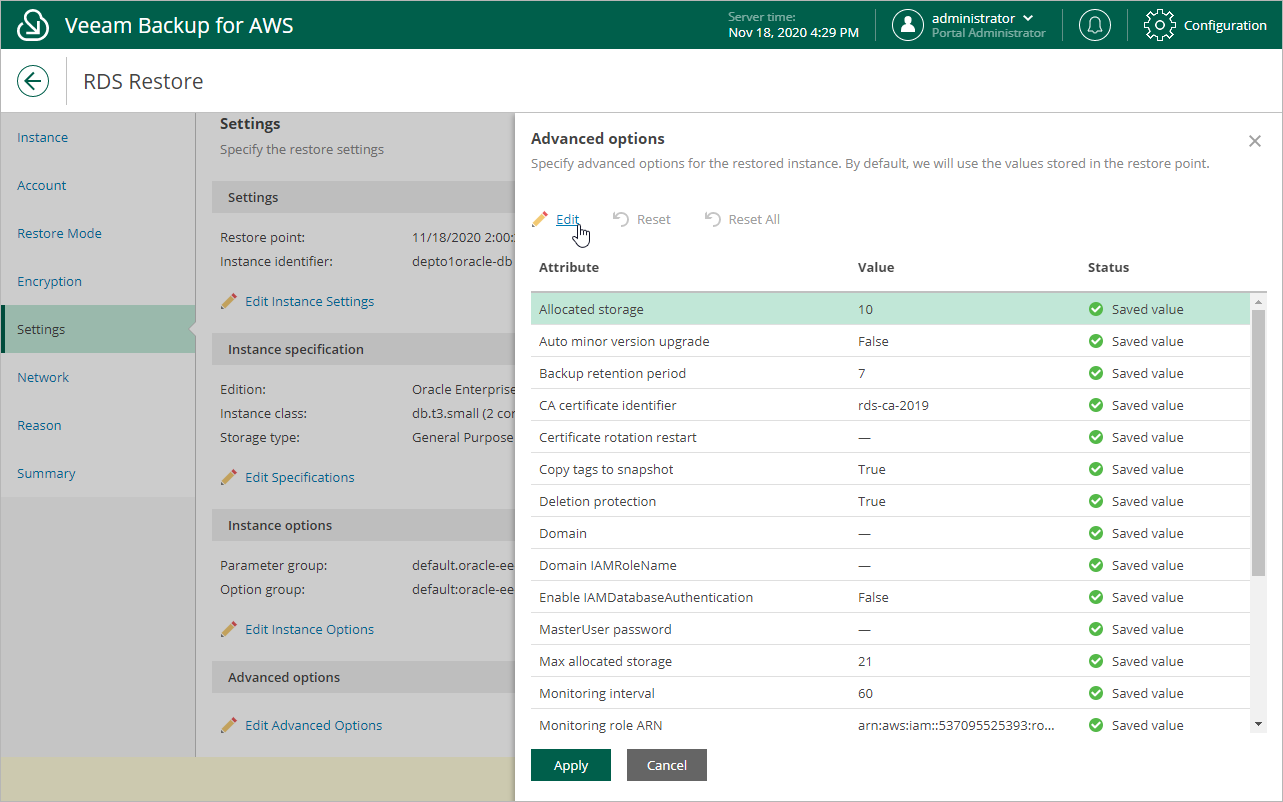Click the Veeam Backup logo icon
The width and height of the screenshot is (1283, 802).
click(34, 25)
